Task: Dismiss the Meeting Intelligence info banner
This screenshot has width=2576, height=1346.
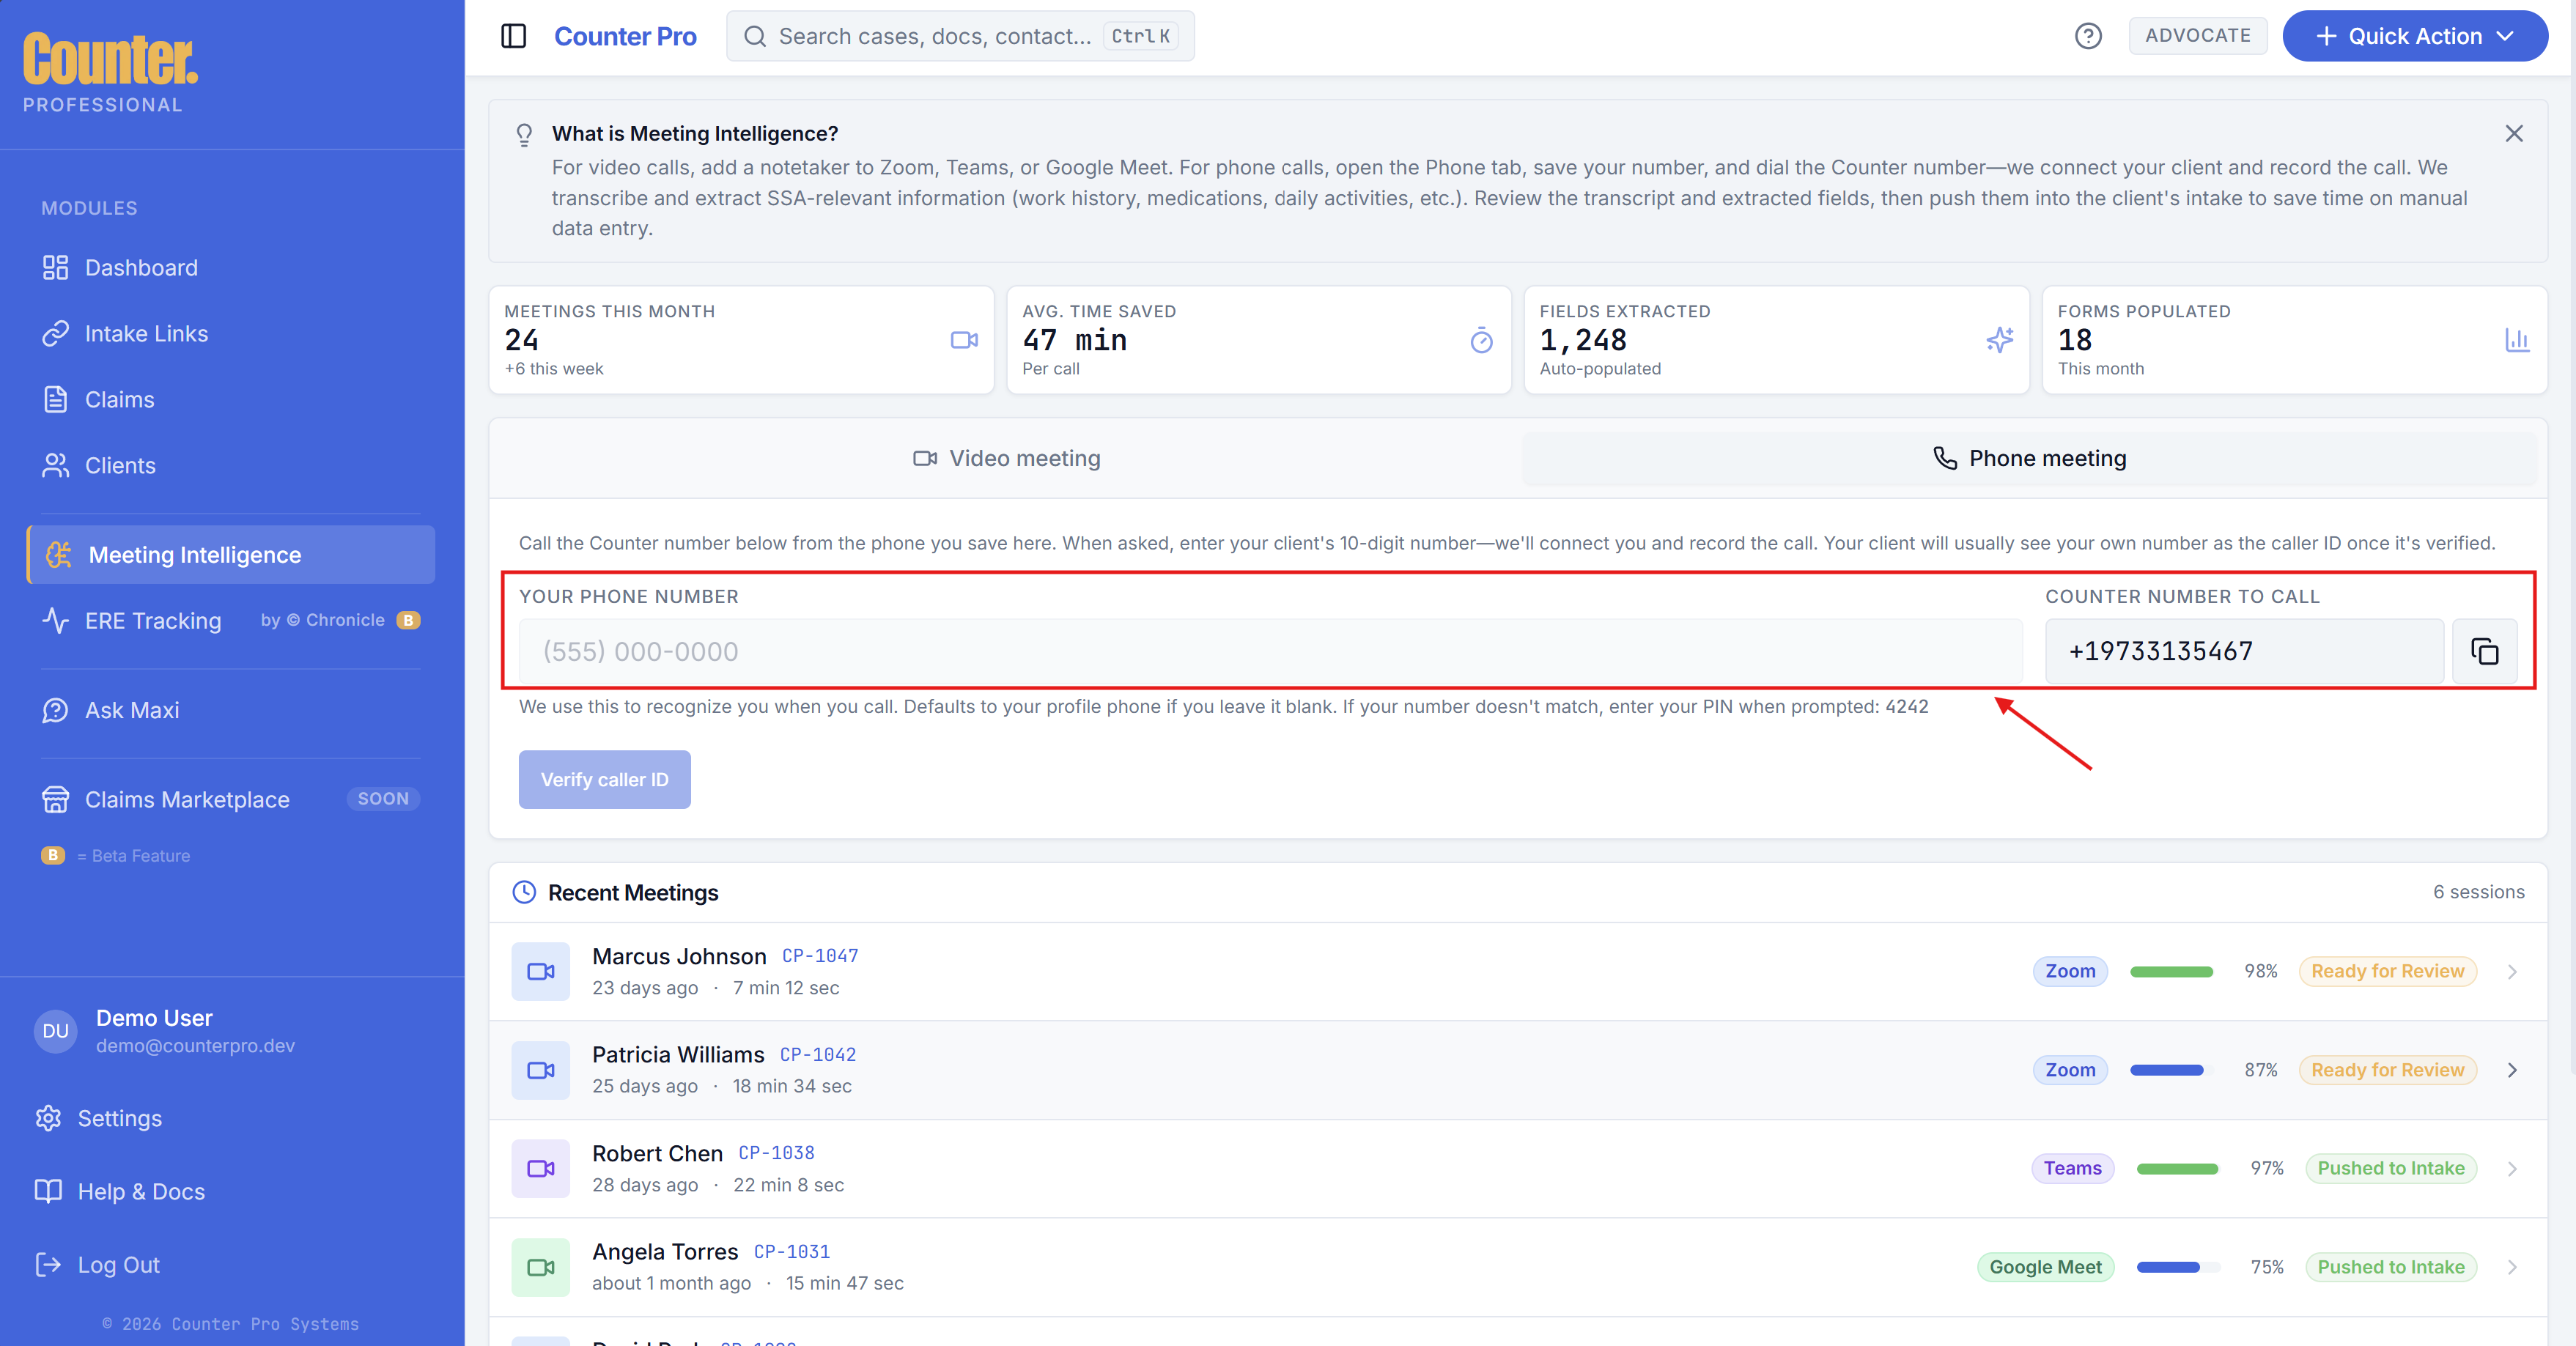Action: pos(2513,134)
